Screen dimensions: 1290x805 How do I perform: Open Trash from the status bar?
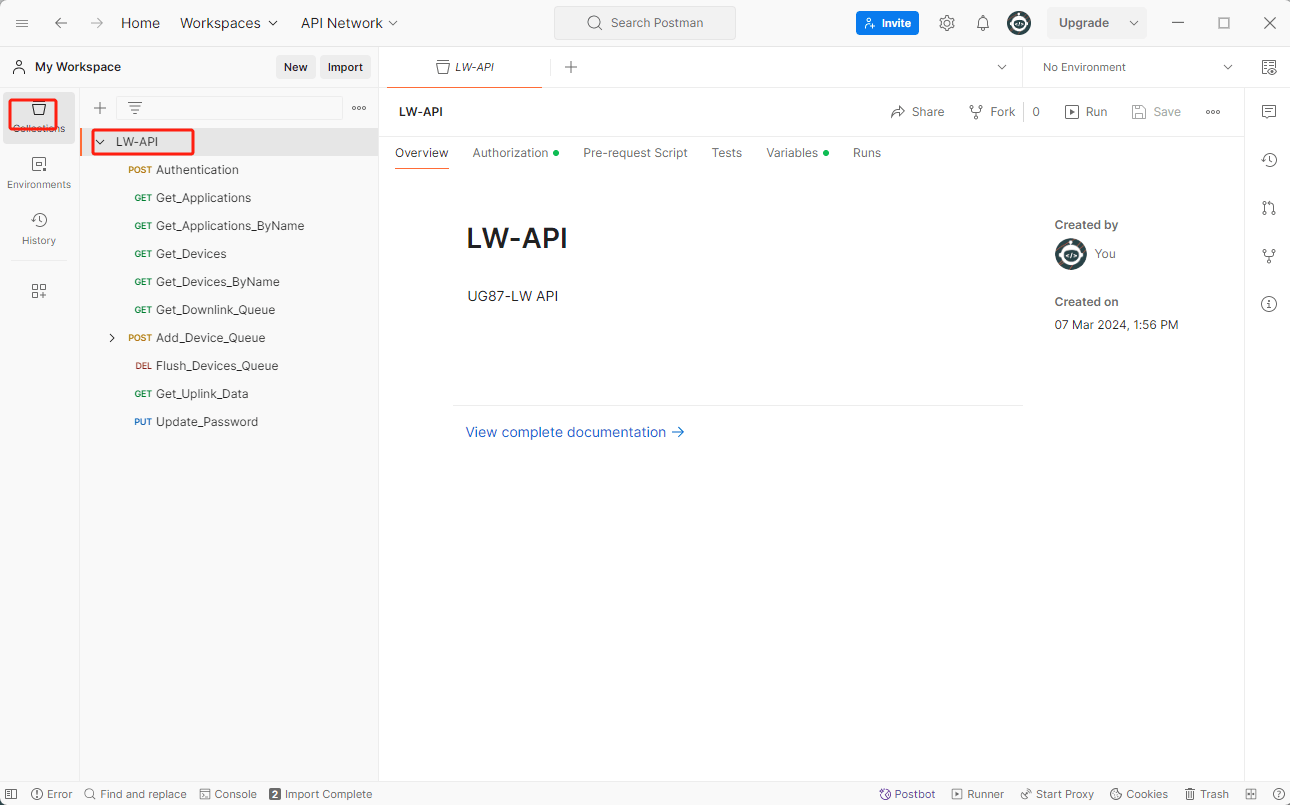(1207, 794)
